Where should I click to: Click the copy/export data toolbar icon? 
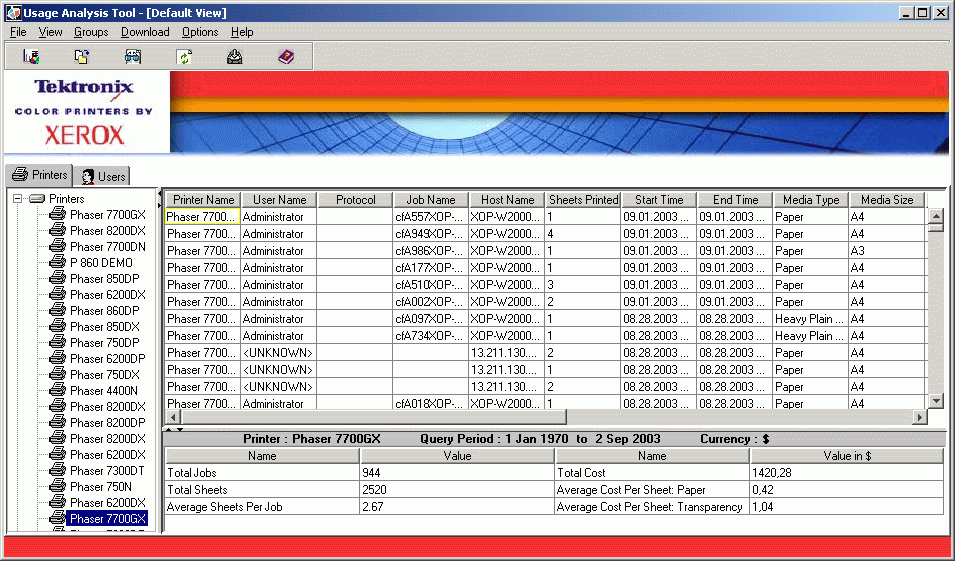[x=82, y=57]
